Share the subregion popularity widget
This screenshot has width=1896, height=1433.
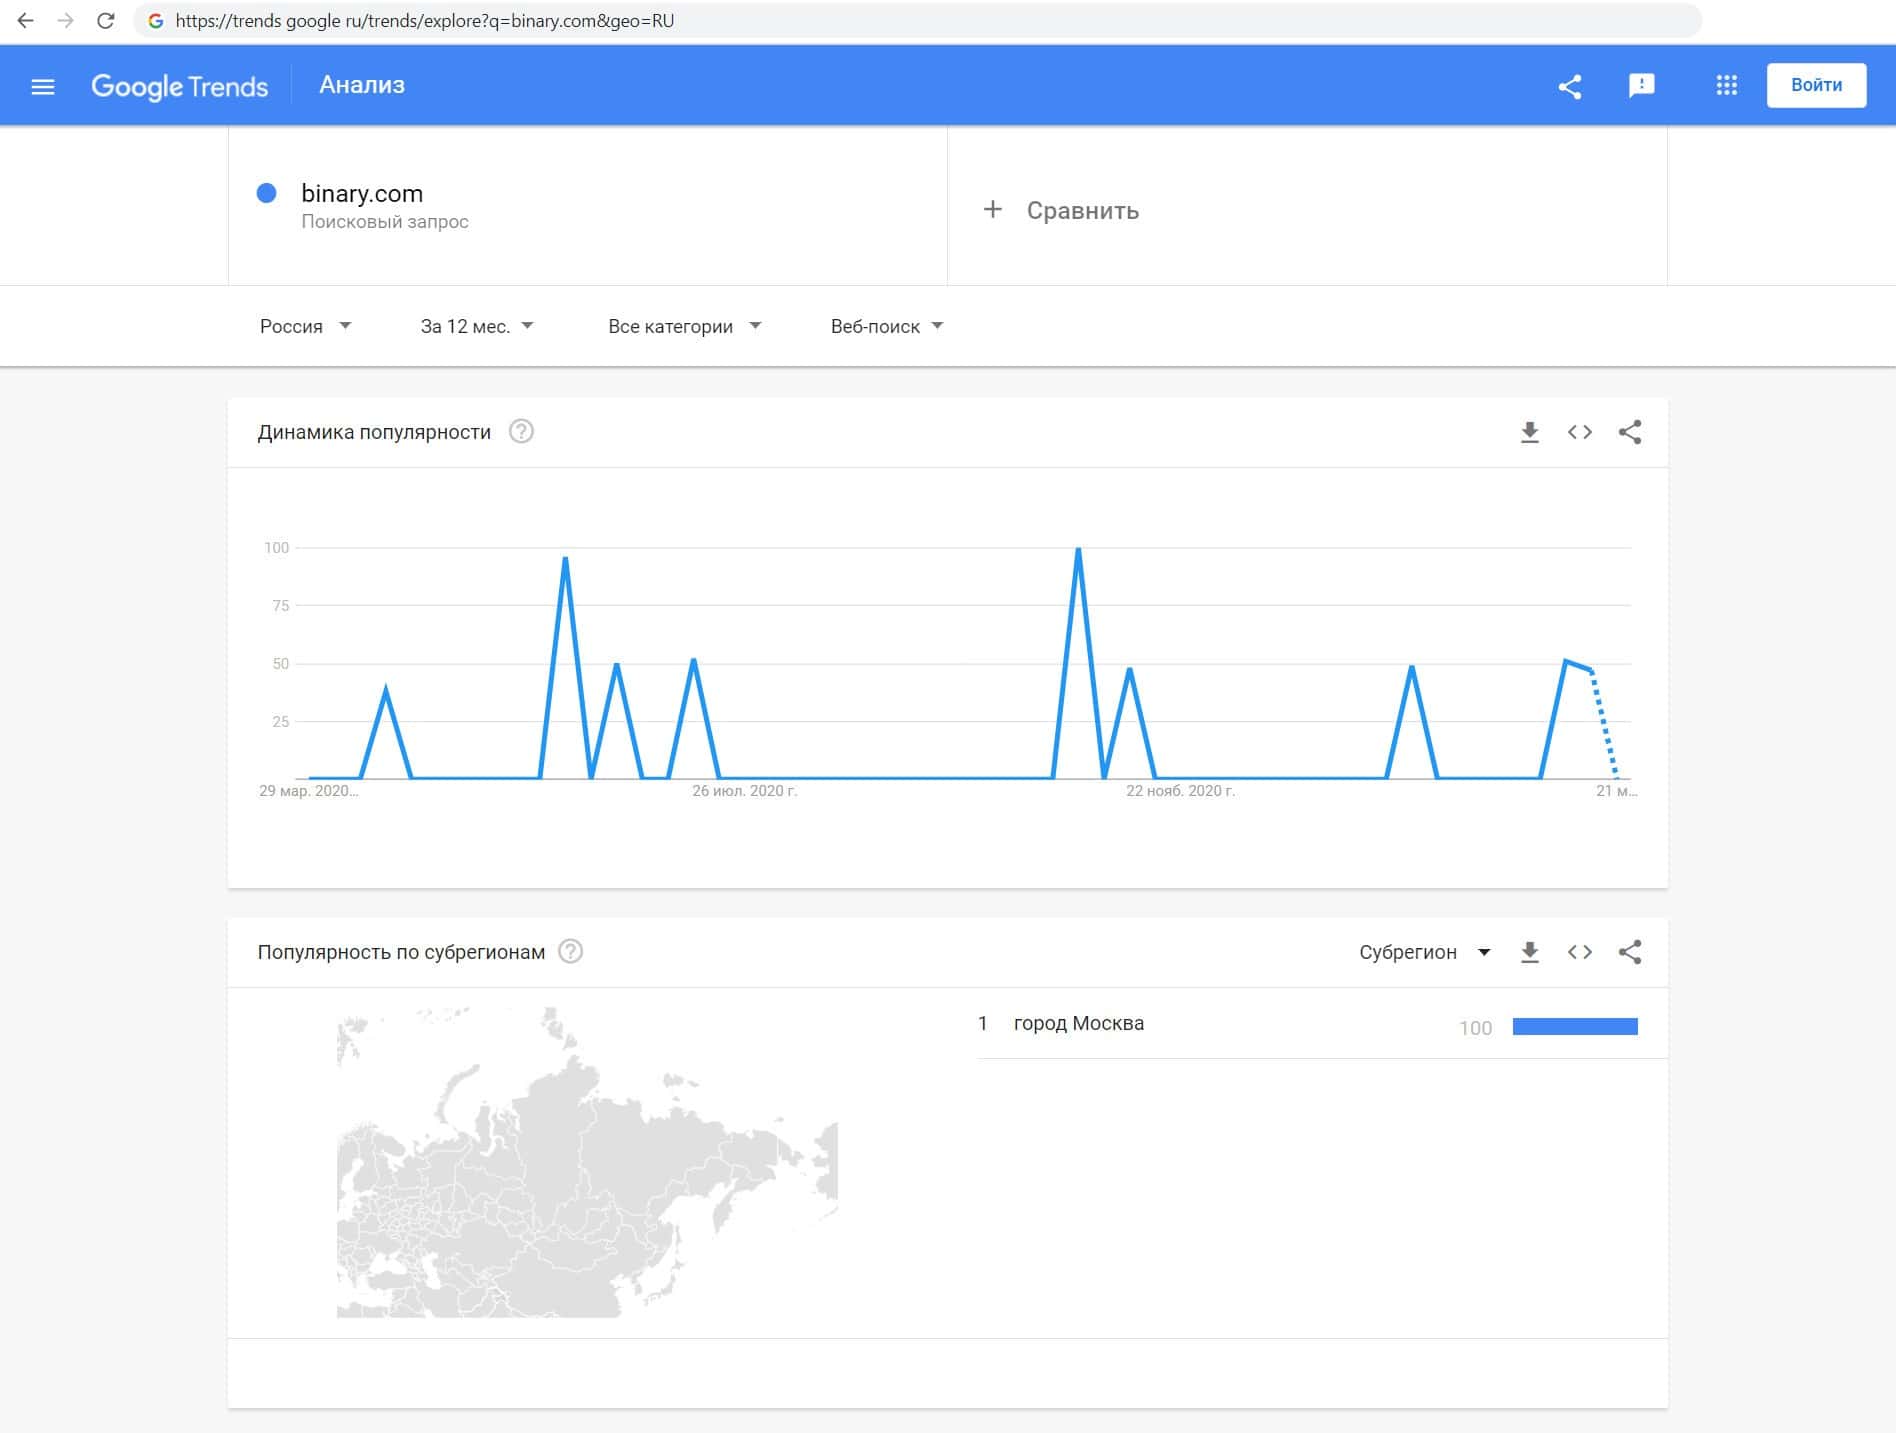[1630, 952]
